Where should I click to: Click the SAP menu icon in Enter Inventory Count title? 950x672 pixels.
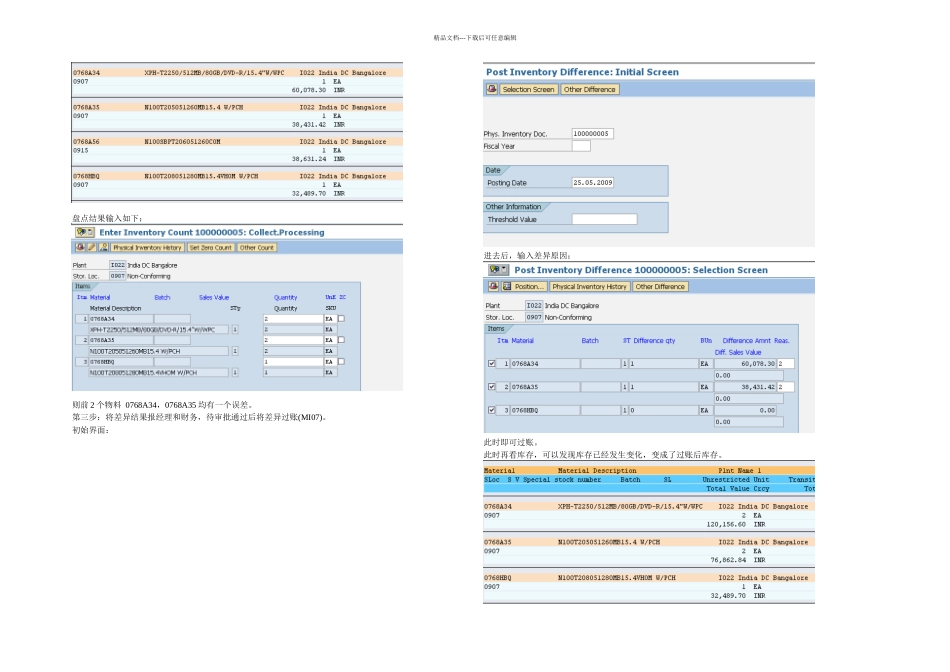coord(80,232)
